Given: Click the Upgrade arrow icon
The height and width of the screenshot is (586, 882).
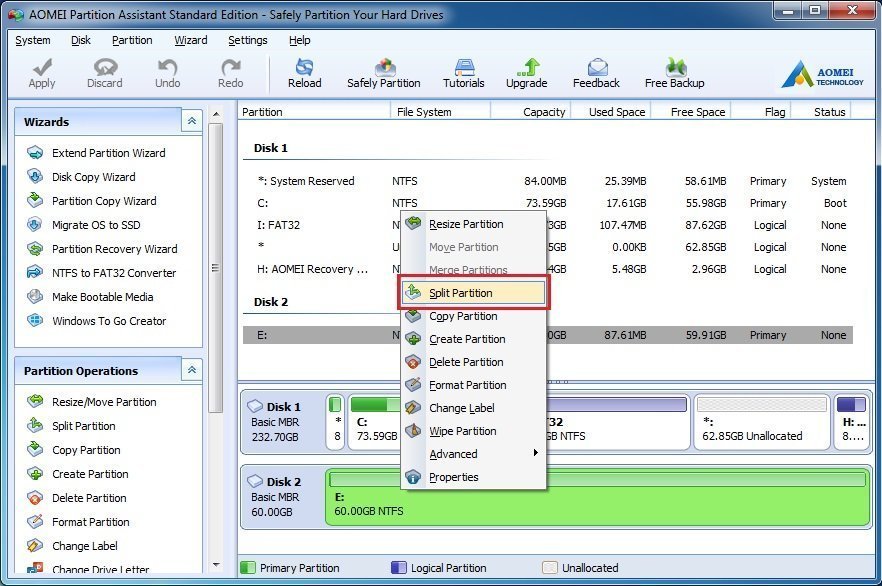Looking at the screenshot, I should pyautogui.click(x=528, y=67).
